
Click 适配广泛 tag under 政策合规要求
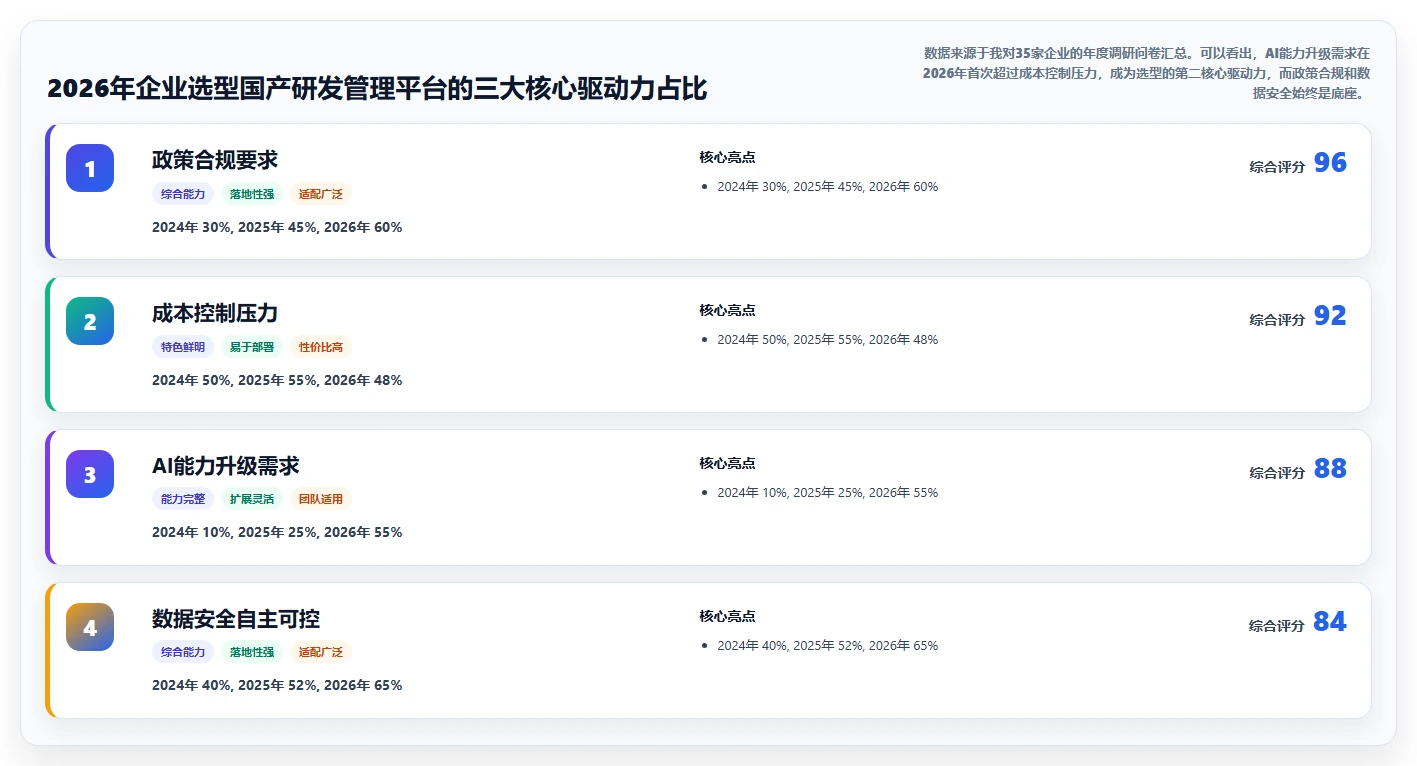point(321,194)
